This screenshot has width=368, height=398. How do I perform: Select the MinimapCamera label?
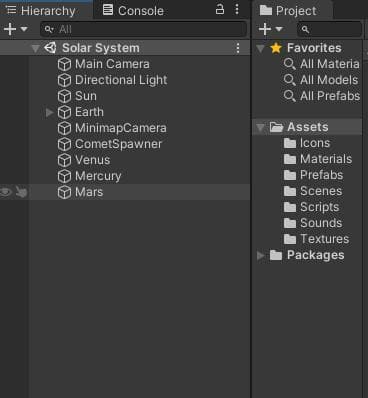point(121,128)
